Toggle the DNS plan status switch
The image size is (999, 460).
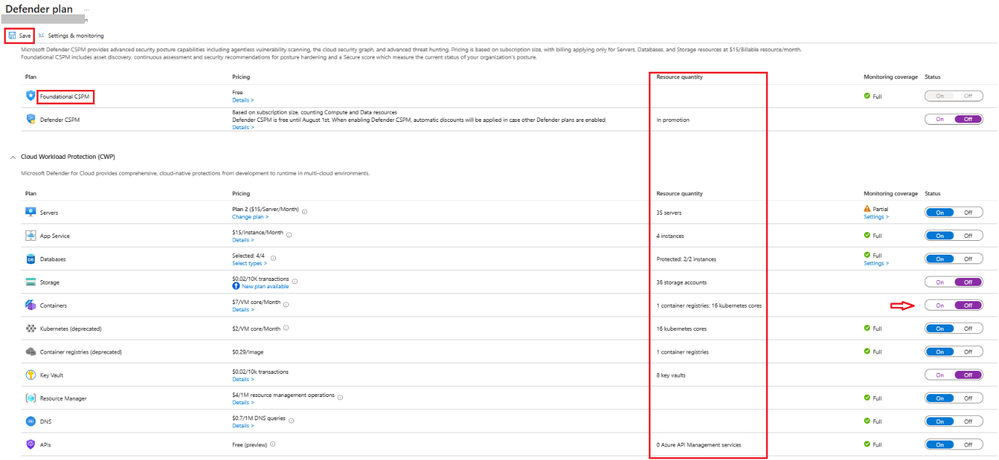pos(953,421)
